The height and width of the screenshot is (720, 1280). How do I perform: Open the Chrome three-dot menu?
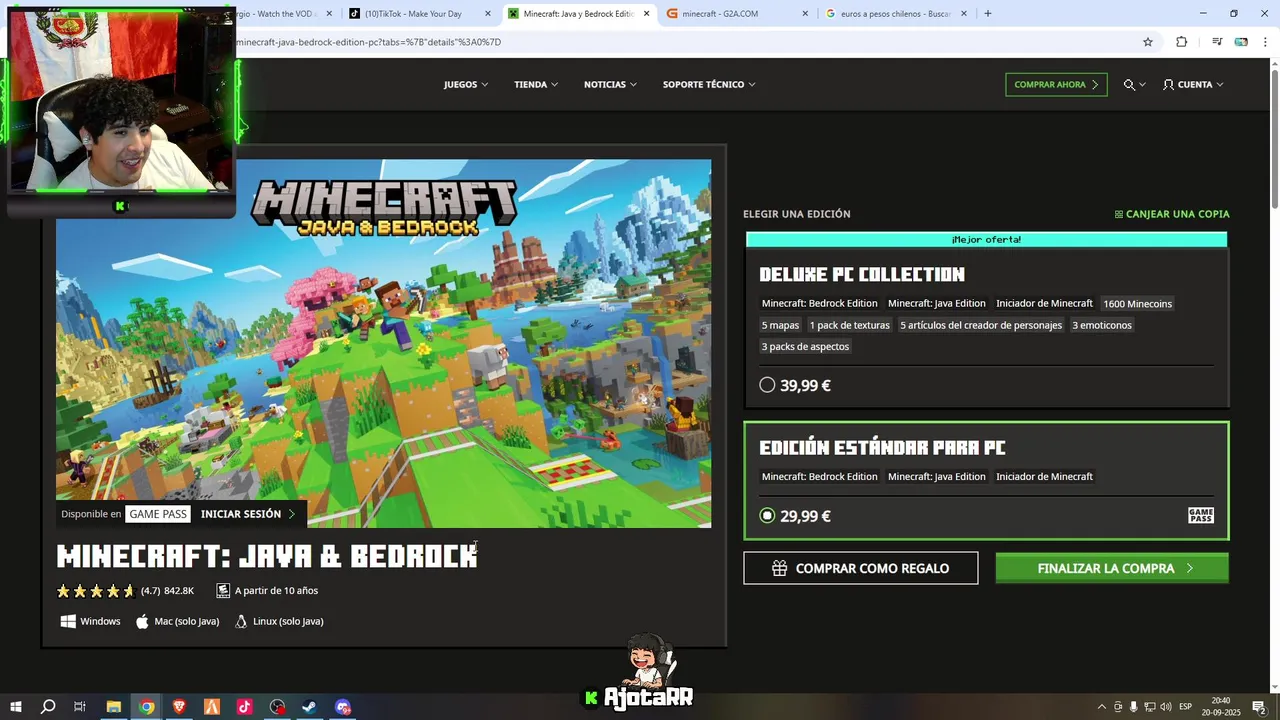tap(1266, 42)
